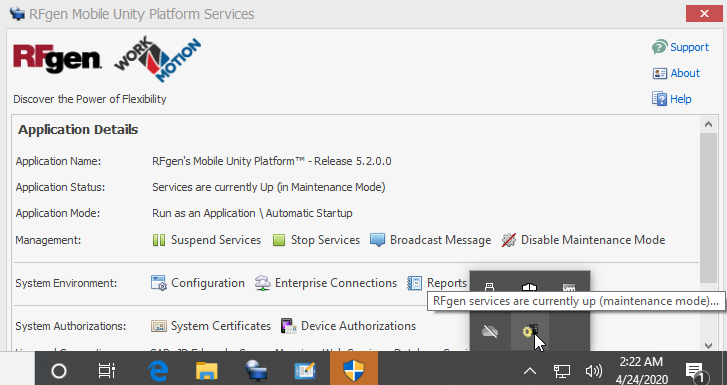Click the Suspend Services pause icon

[159, 240]
